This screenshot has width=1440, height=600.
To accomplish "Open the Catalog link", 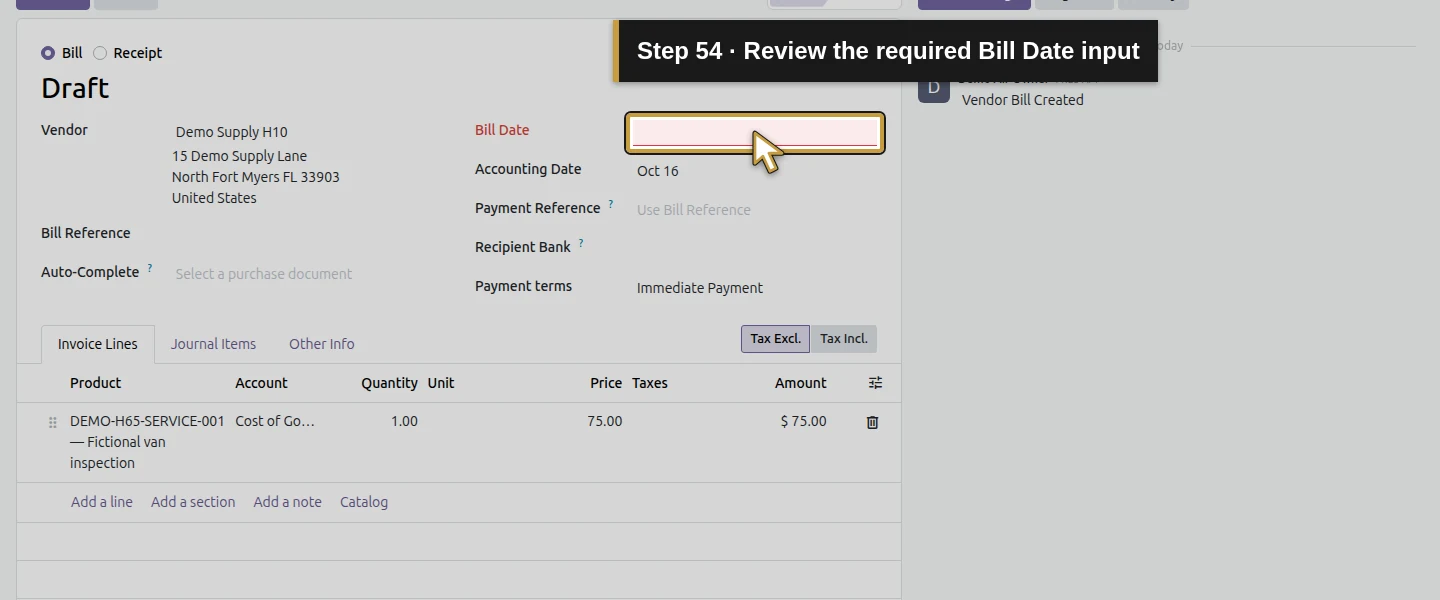I will click(x=364, y=502).
